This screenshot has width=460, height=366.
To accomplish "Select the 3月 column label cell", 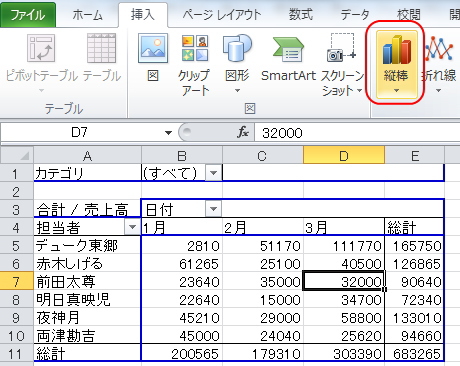I will (x=344, y=227).
